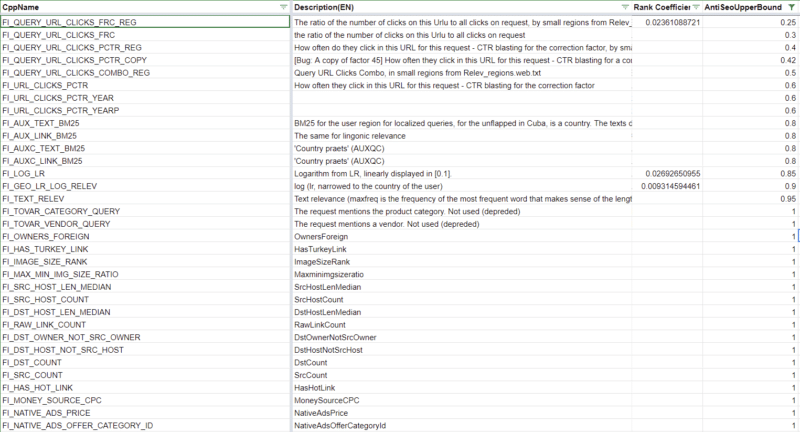The width and height of the screenshot is (800, 432).
Task: Select description cell 'NativeAdsOfferCategoryId'
Action: pos(461,425)
